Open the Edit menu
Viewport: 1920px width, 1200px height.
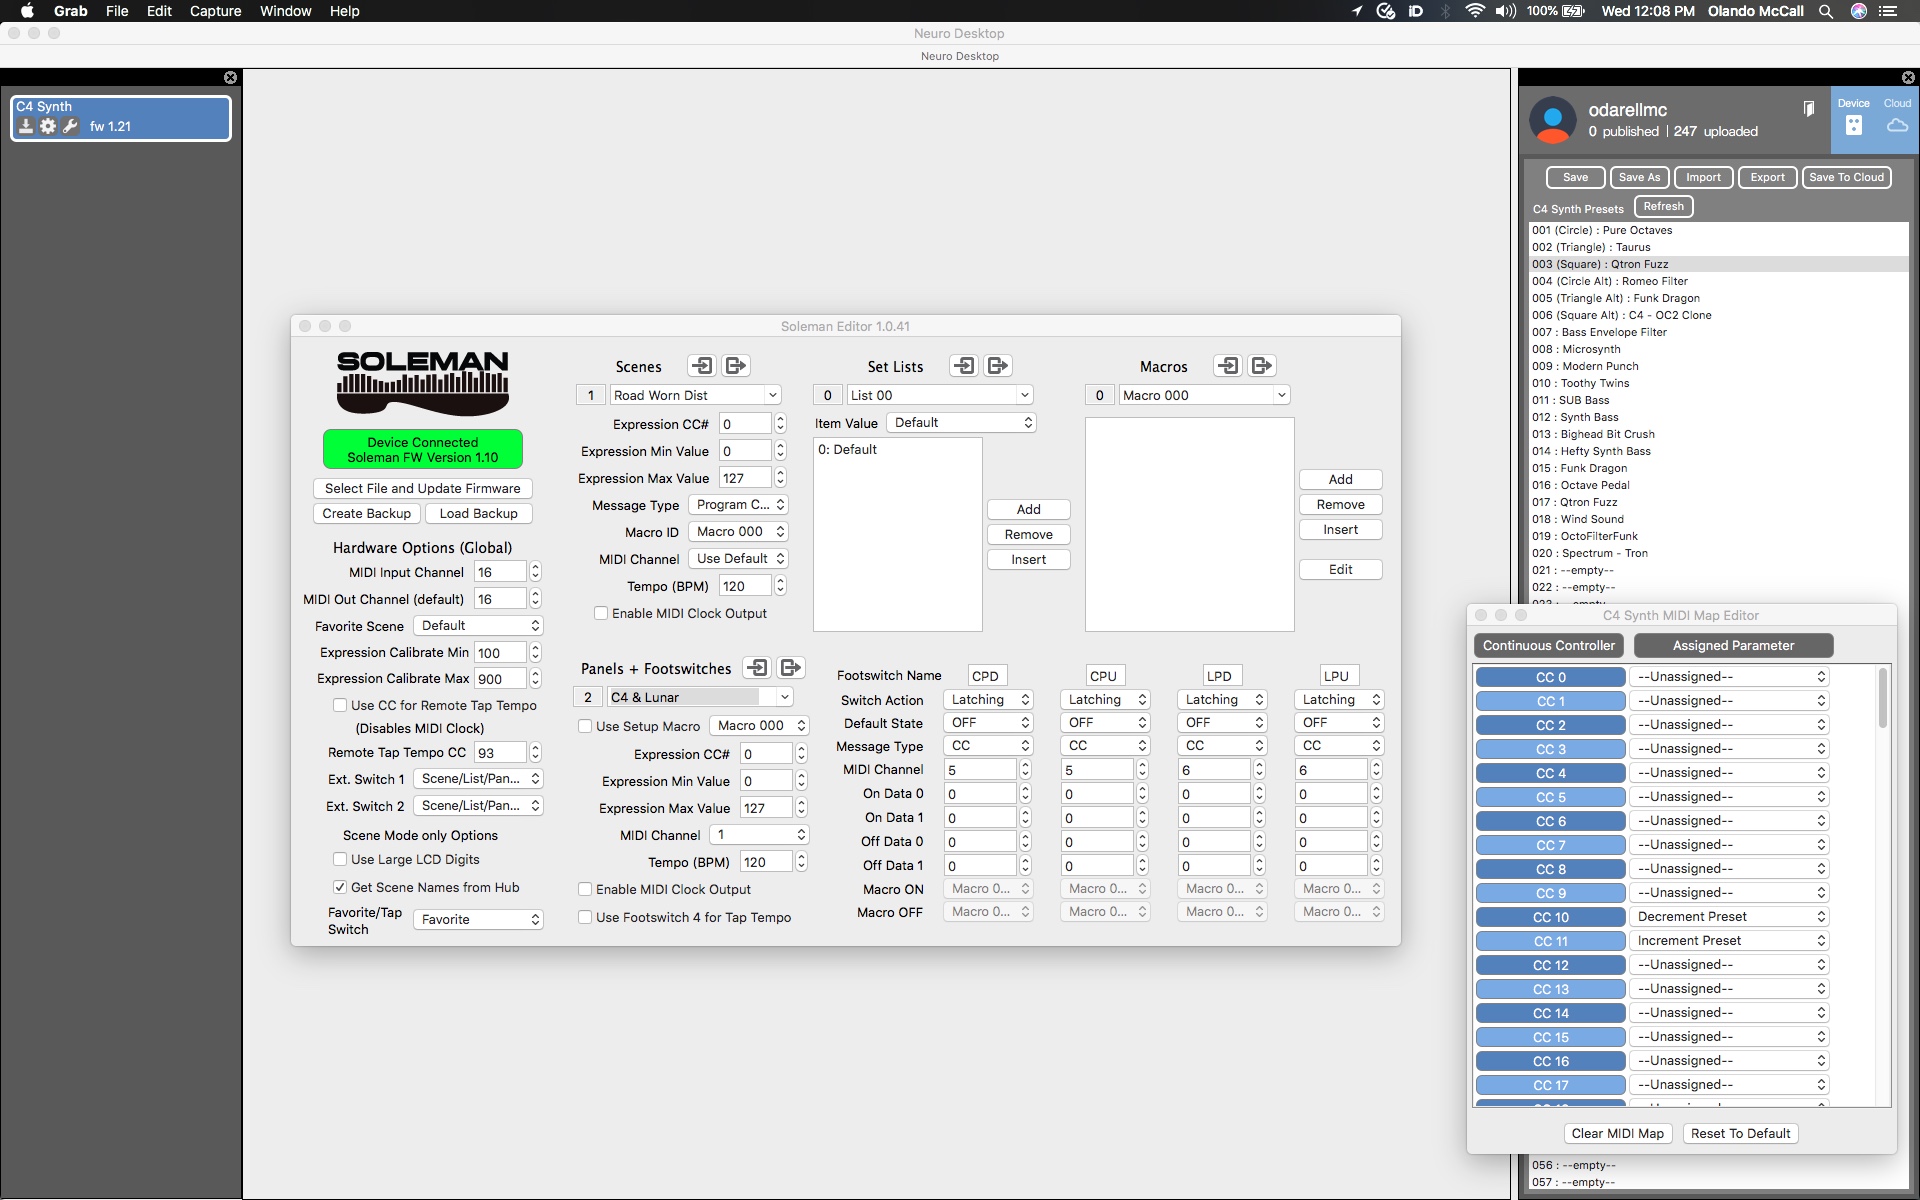[159, 11]
